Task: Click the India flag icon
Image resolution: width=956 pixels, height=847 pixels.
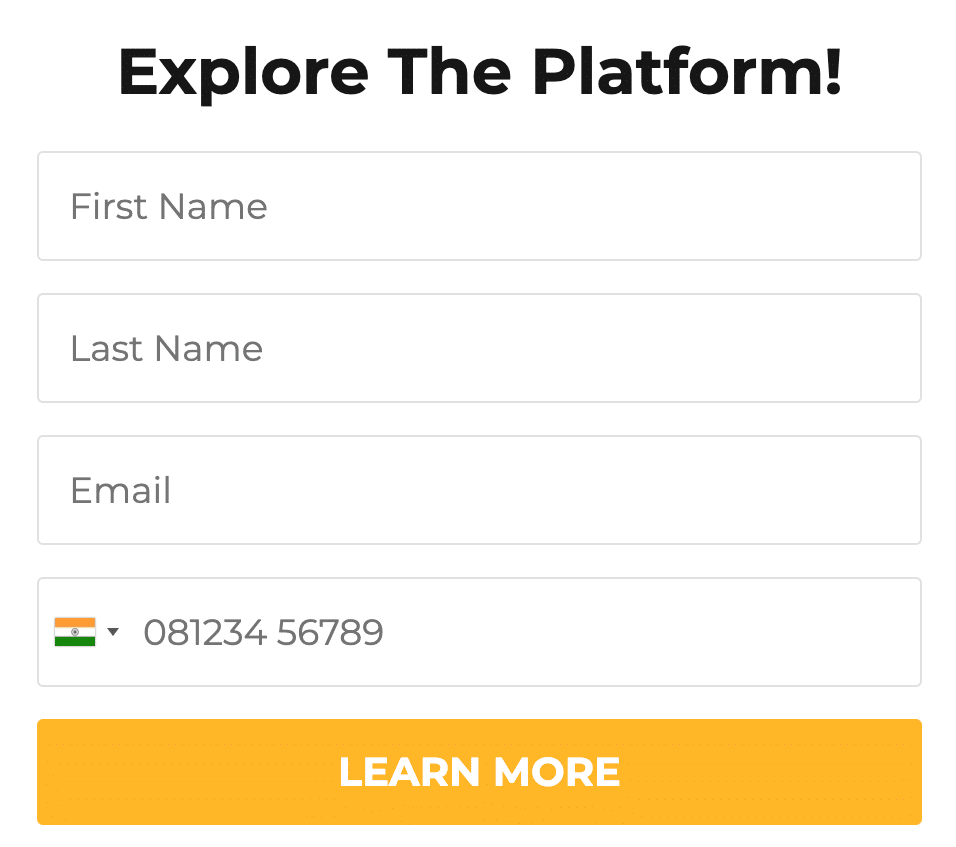Action: pos(75,632)
